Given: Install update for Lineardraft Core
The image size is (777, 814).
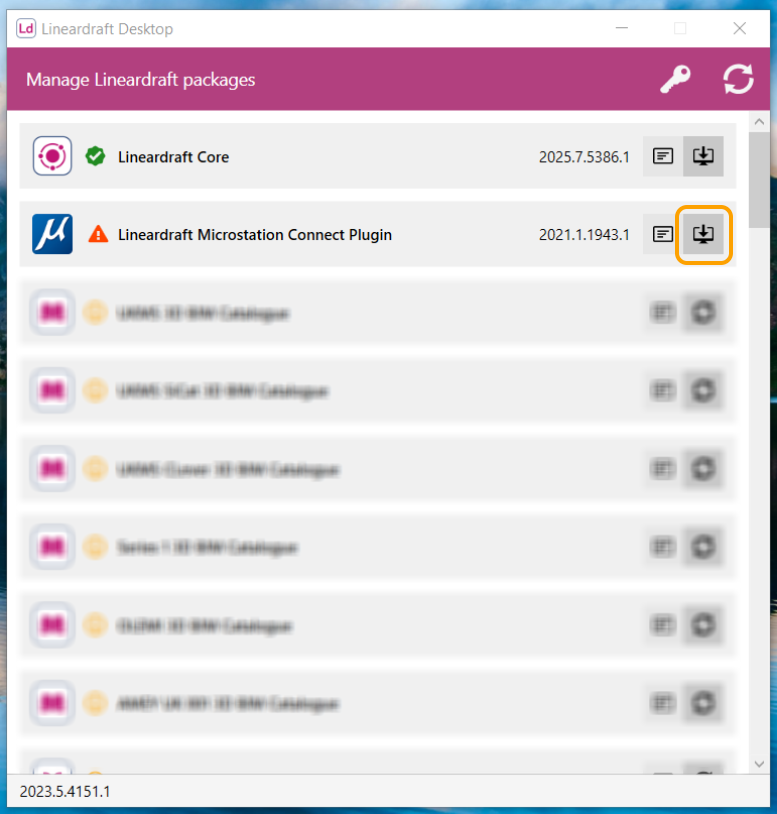Looking at the screenshot, I should click(x=703, y=156).
